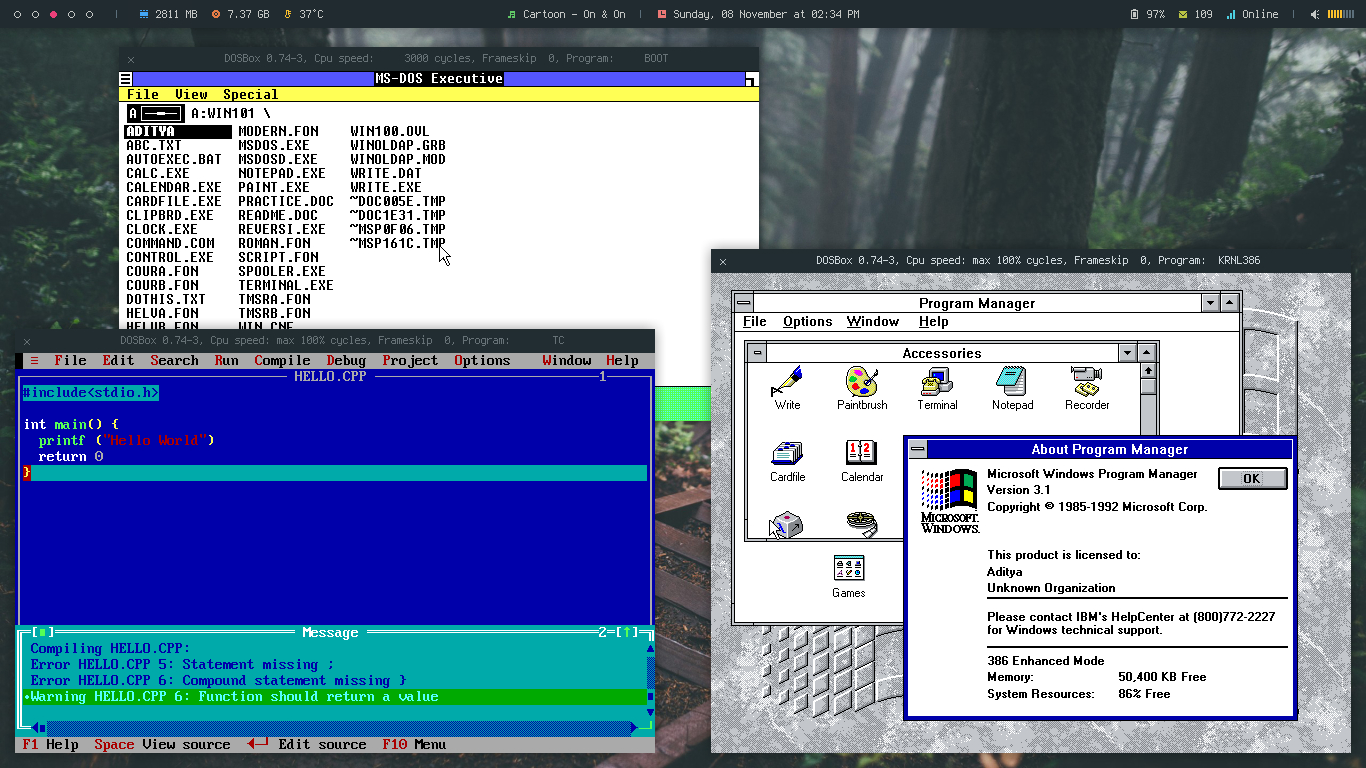
Task: Open the MS-DOS Executive system menu box
Action: click(125, 79)
